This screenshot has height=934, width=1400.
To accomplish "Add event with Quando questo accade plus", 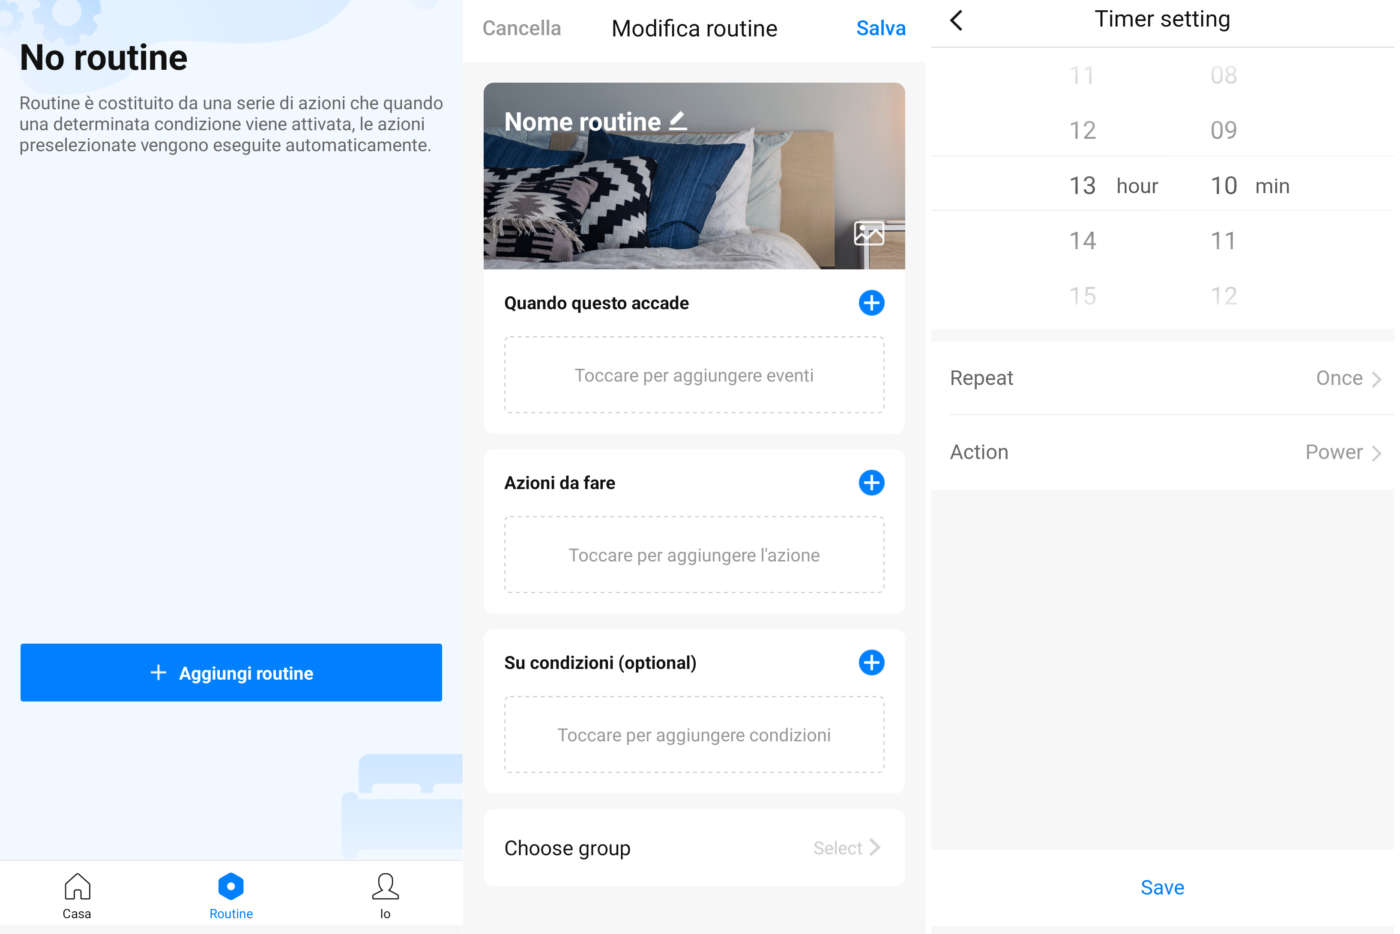I will pos(871,303).
